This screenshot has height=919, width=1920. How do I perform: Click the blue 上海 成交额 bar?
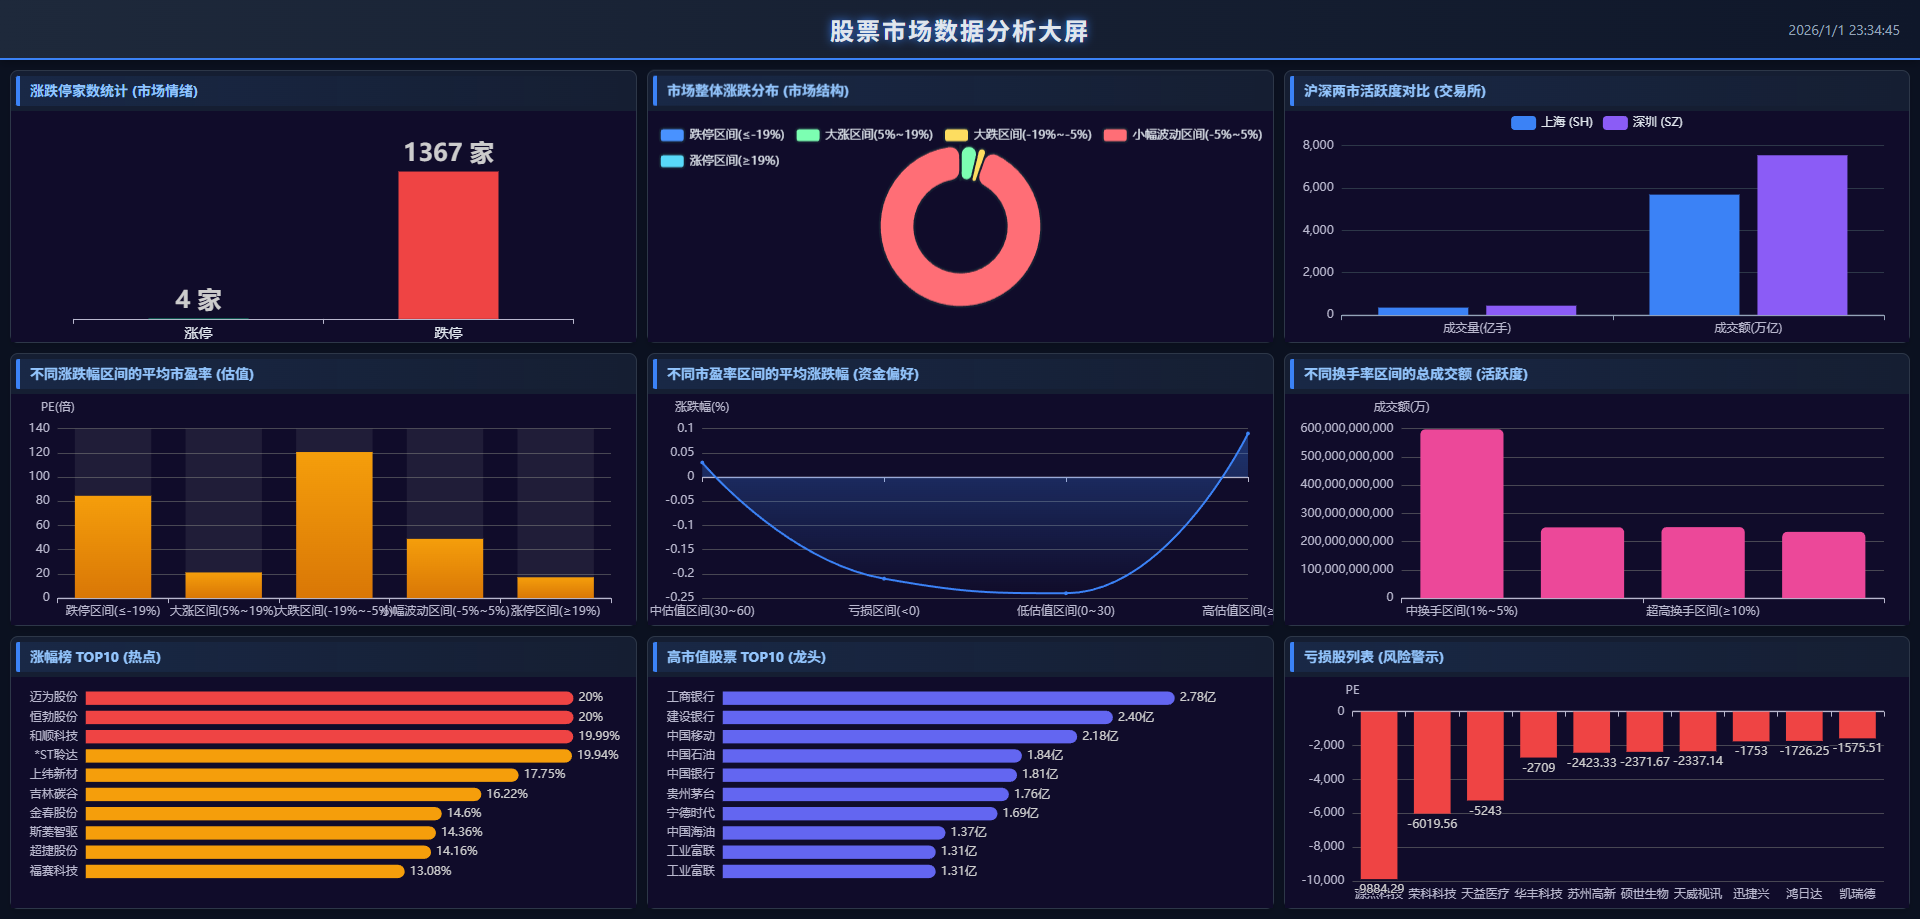(1693, 255)
